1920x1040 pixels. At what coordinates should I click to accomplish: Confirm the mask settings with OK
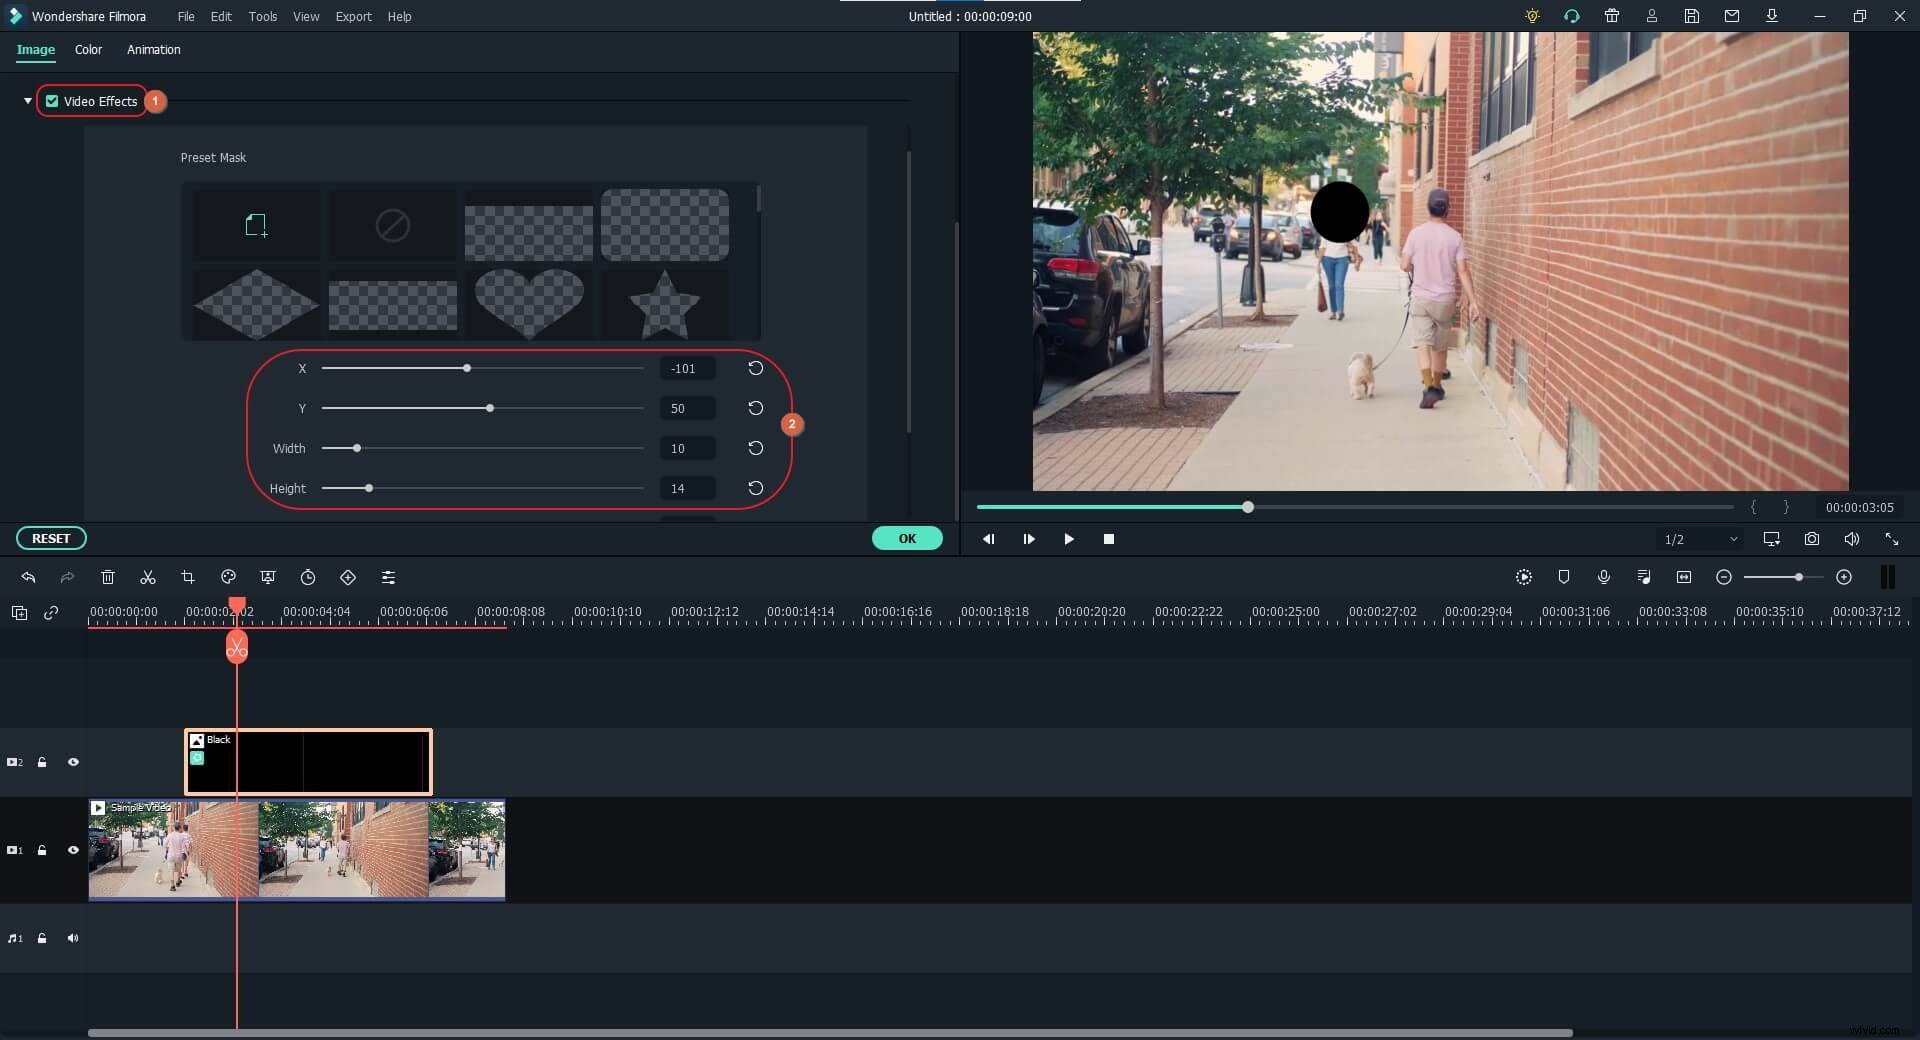(x=907, y=538)
